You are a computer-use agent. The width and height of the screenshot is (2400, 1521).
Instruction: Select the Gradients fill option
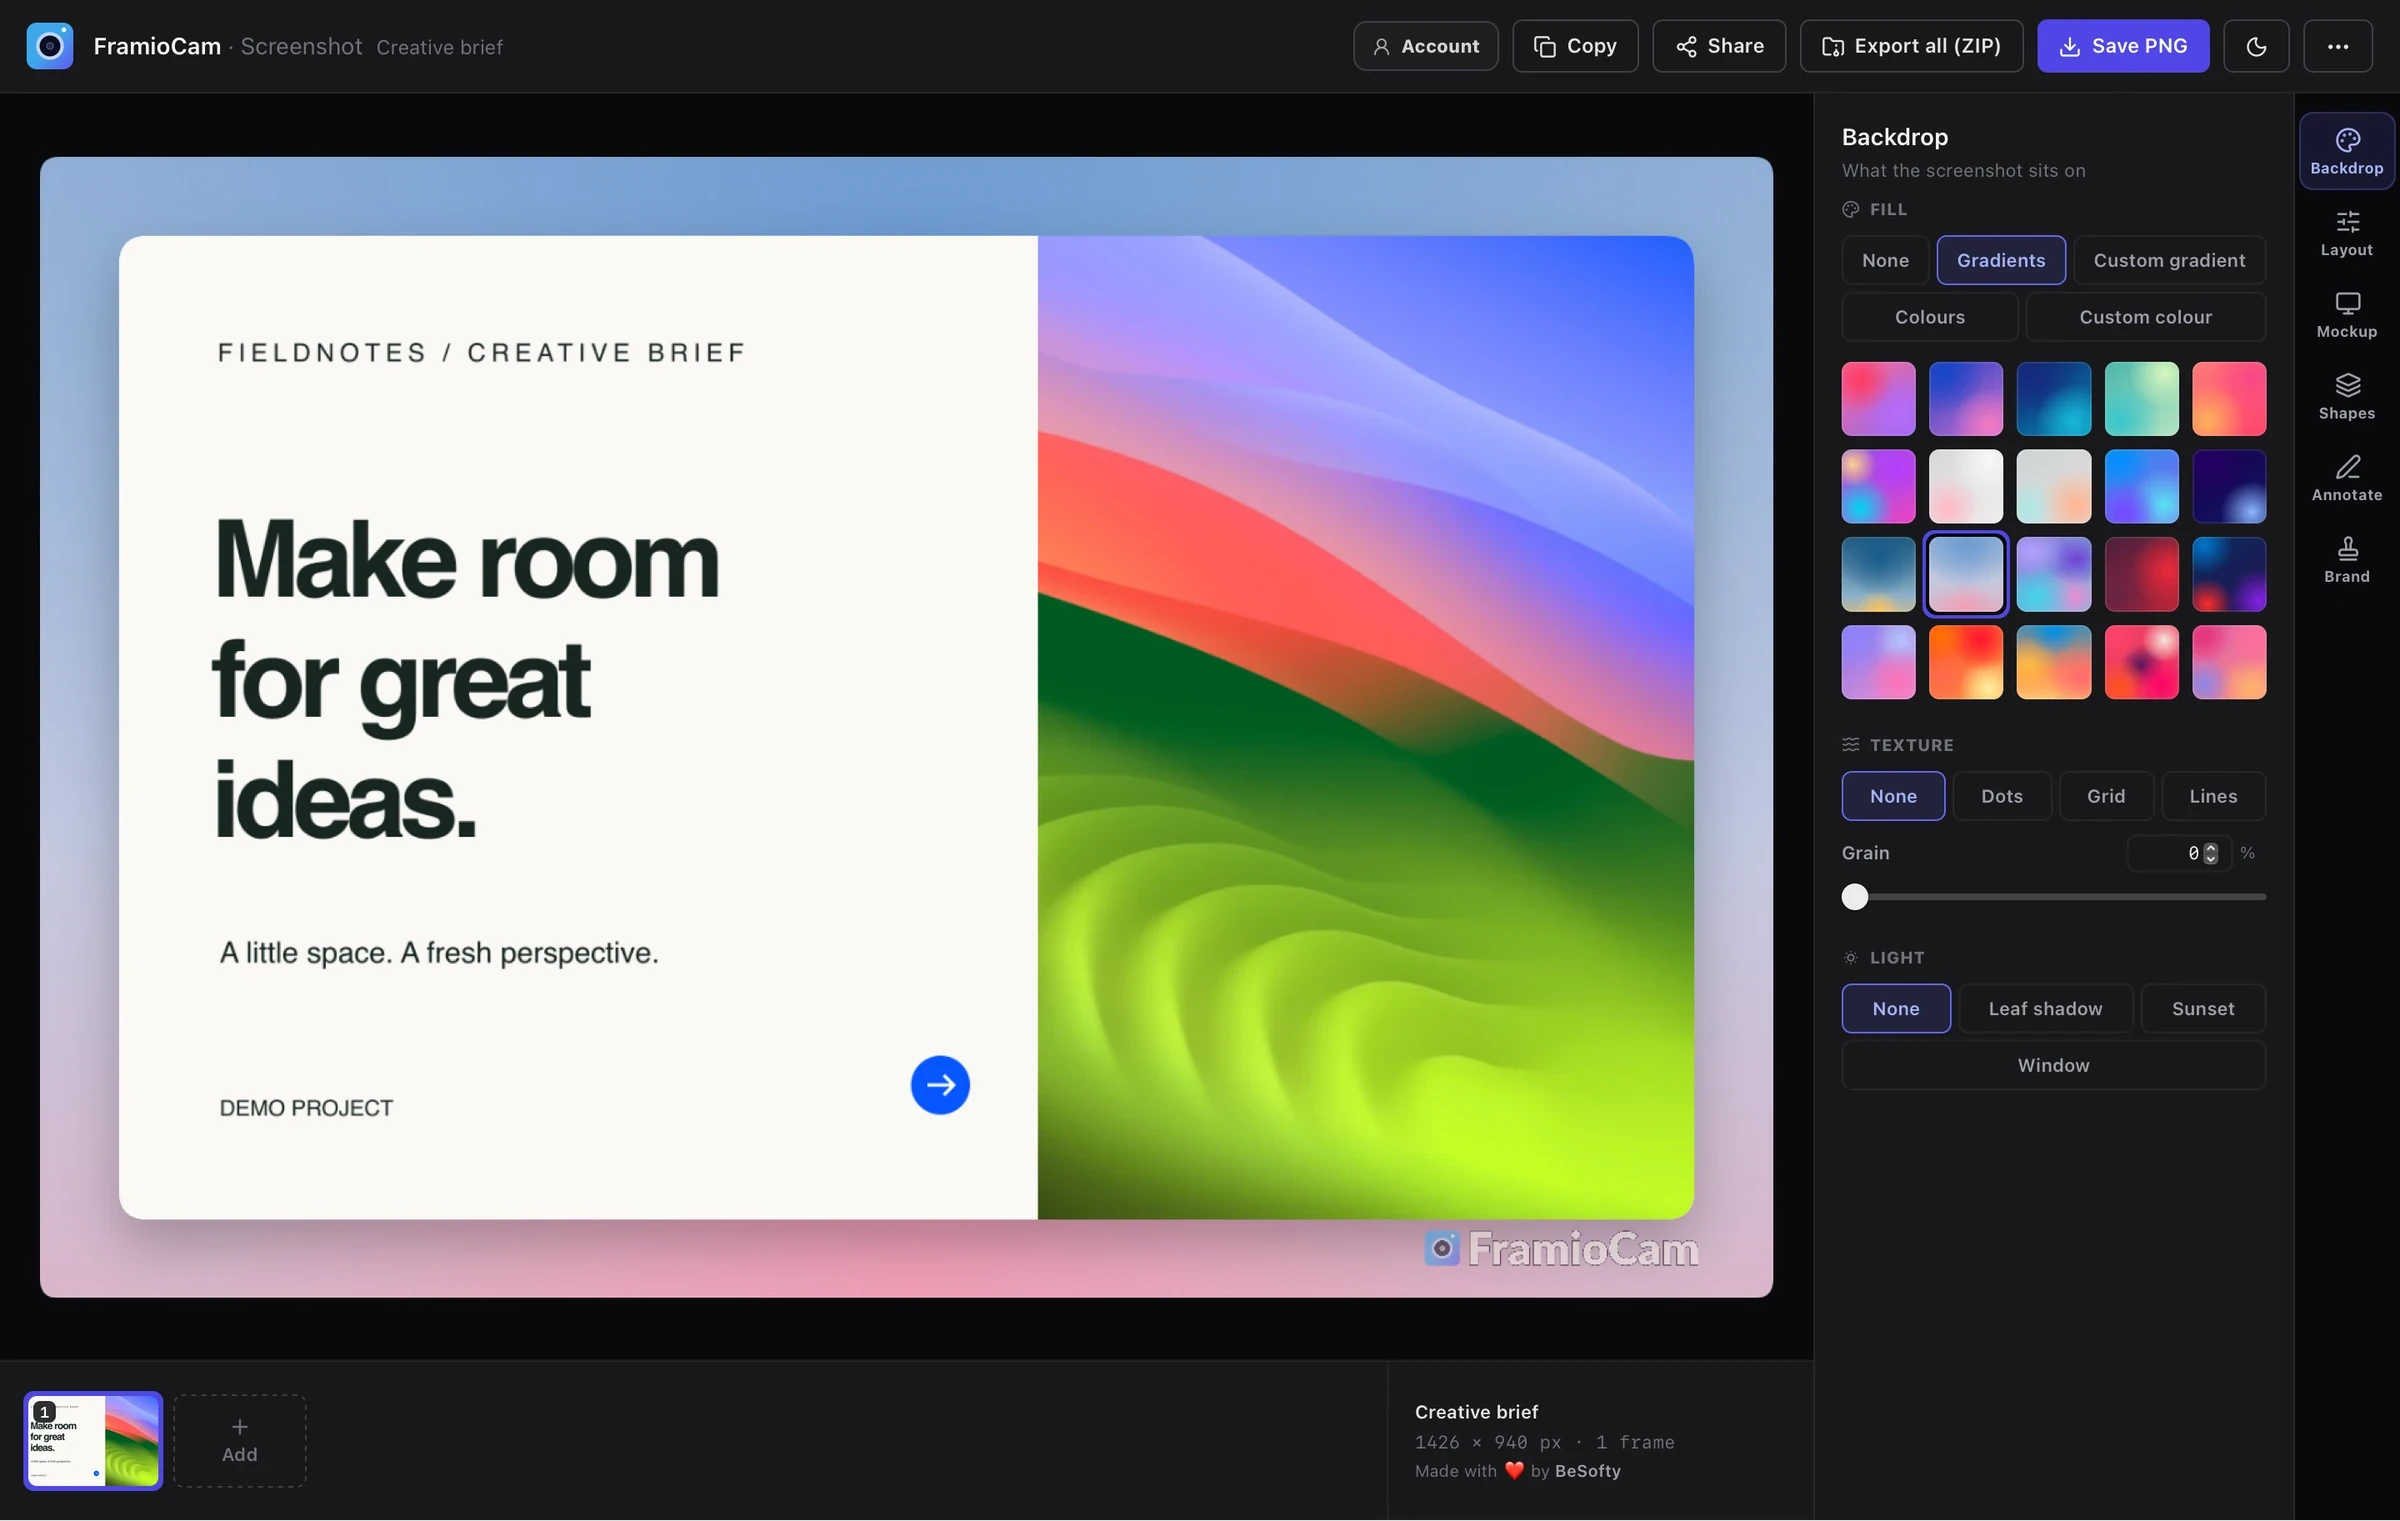pyautogui.click(x=2001, y=260)
